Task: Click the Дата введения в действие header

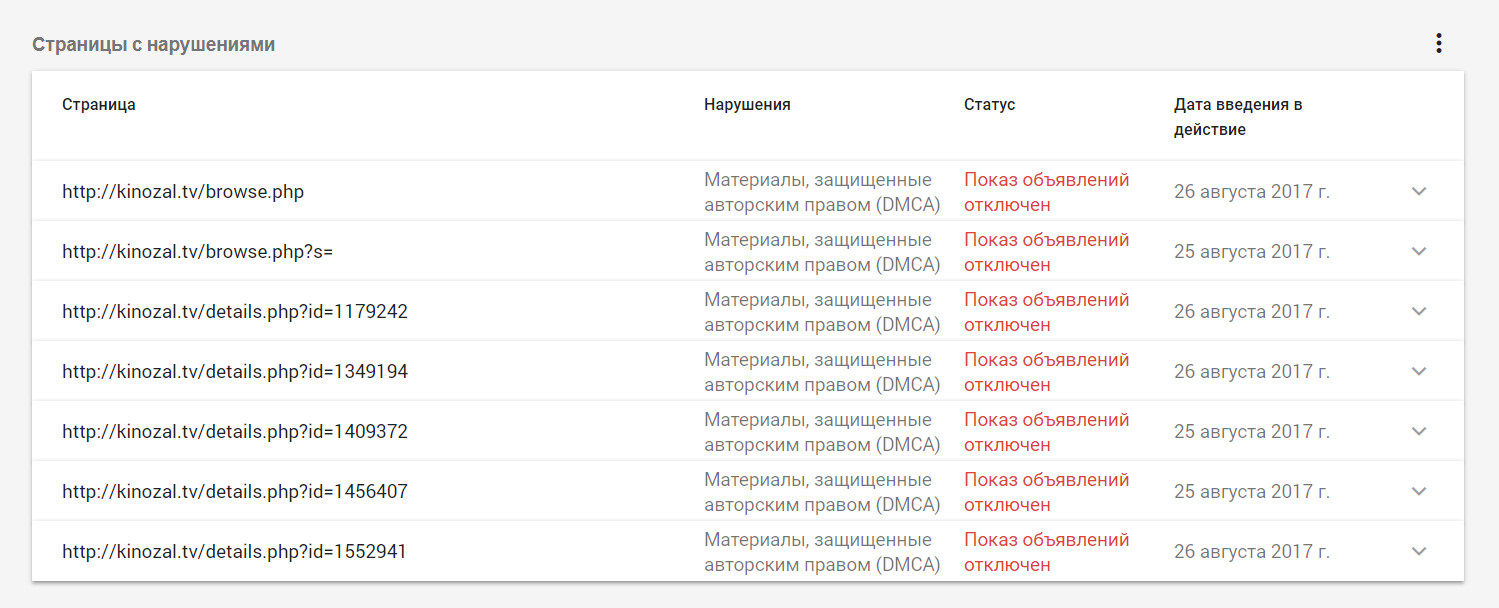Action: point(1237,117)
